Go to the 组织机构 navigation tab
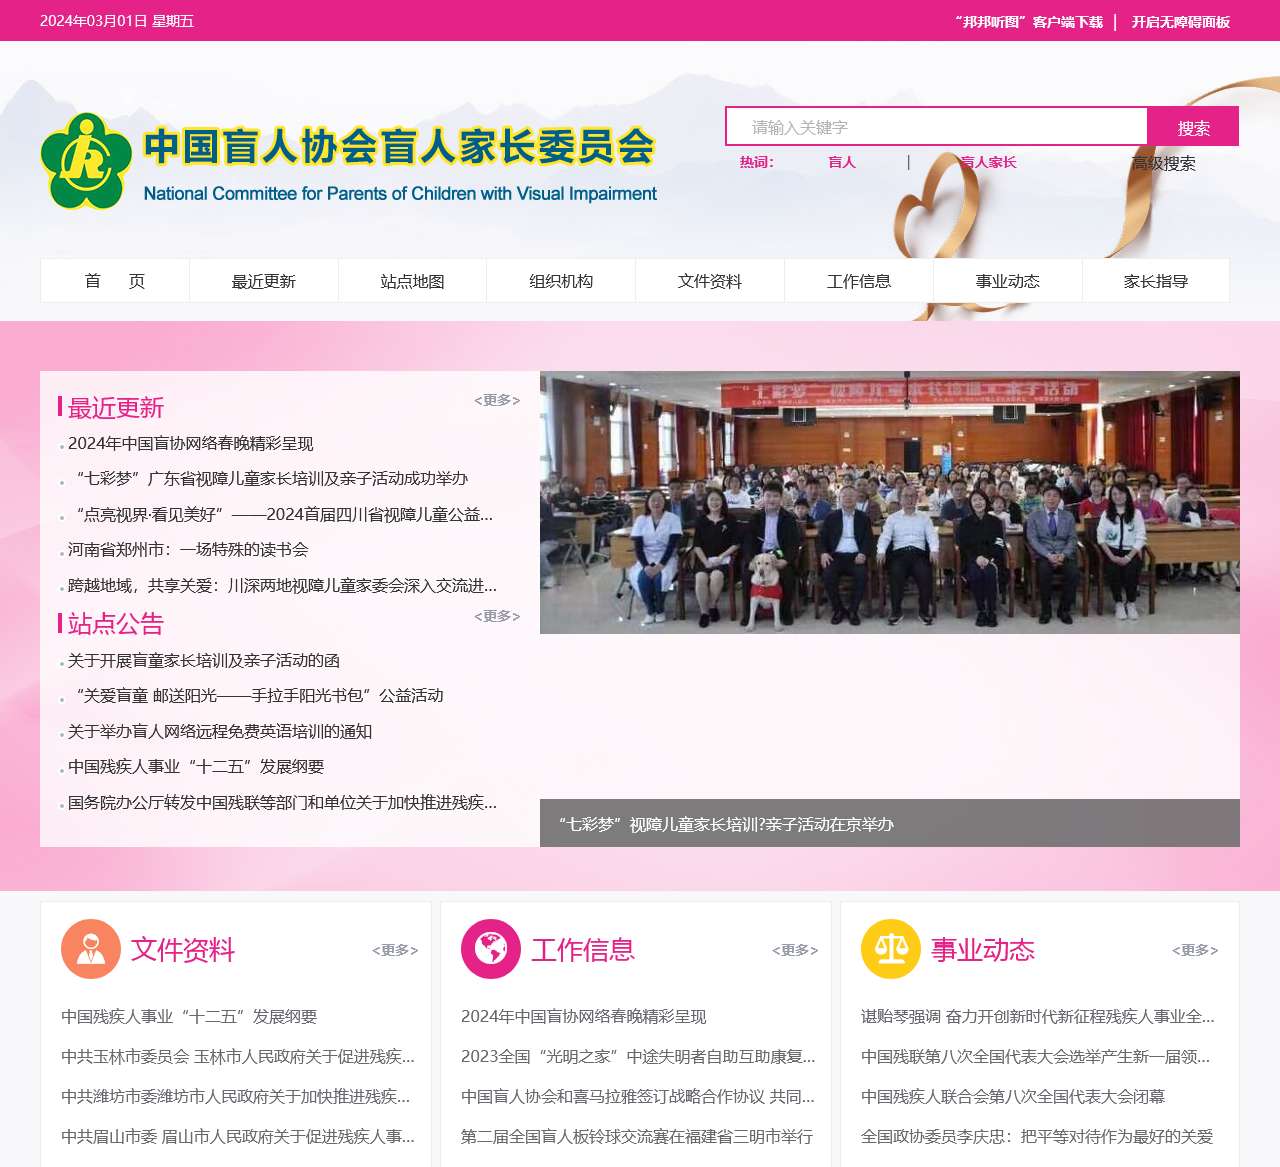The width and height of the screenshot is (1280, 1167). pos(561,281)
